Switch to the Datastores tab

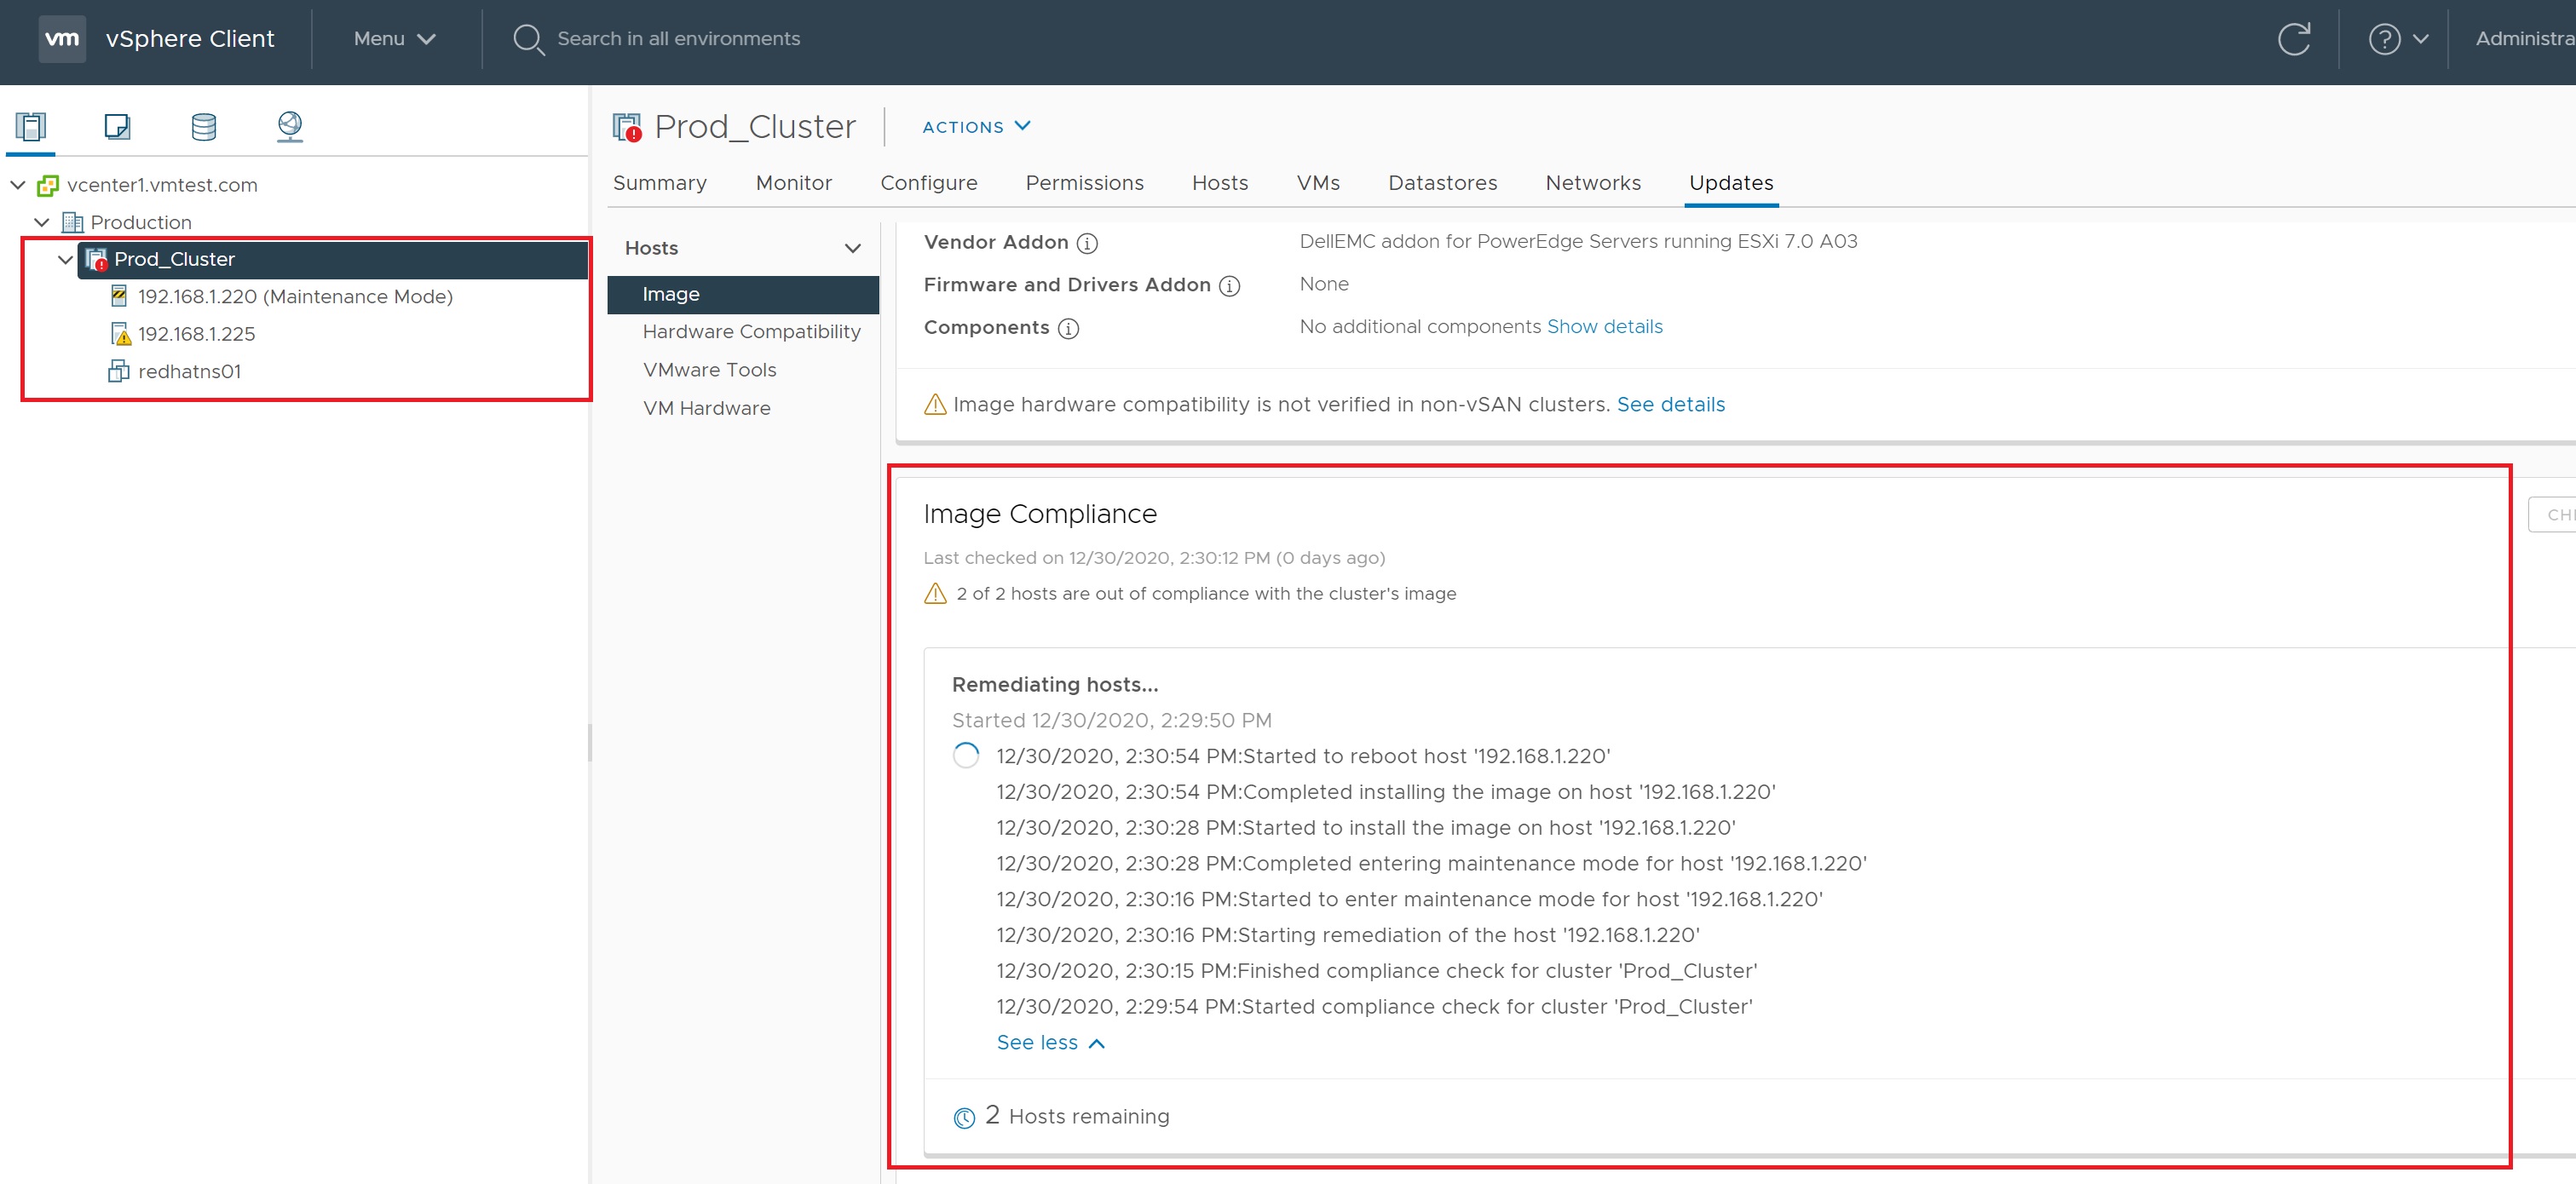[1443, 183]
